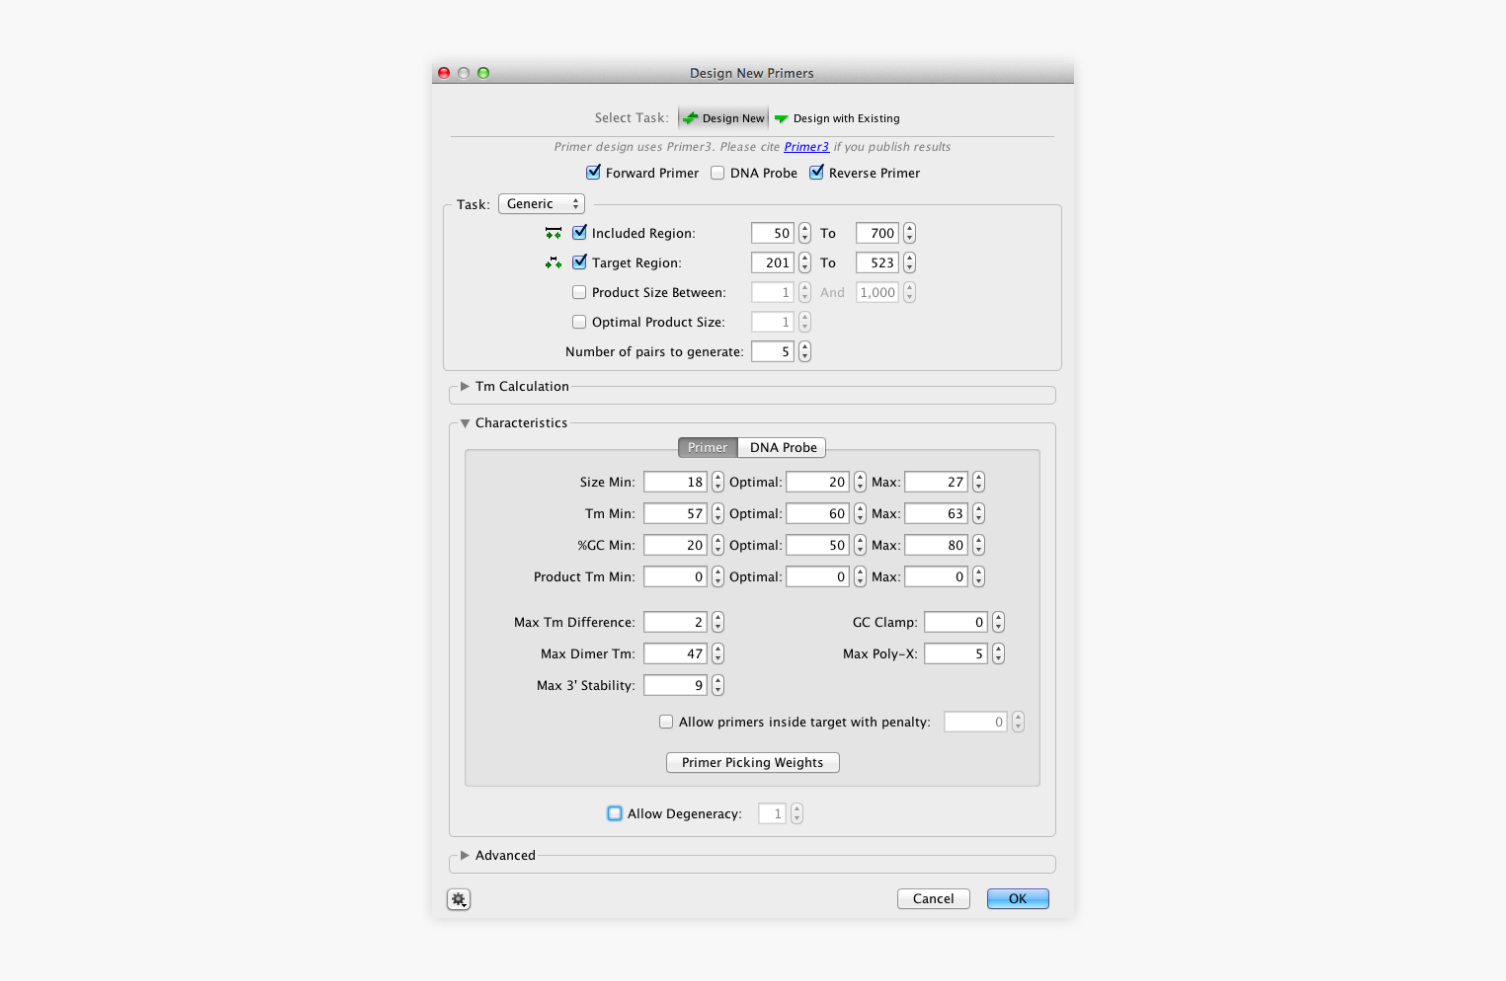The image size is (1506, 981).
Task: Select the Design with Existing task button
Action: tap(837, 118)
